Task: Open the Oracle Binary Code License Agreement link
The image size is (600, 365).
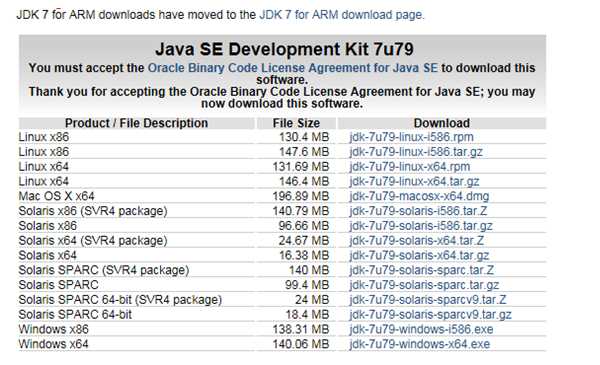Action: click(292, 68)
